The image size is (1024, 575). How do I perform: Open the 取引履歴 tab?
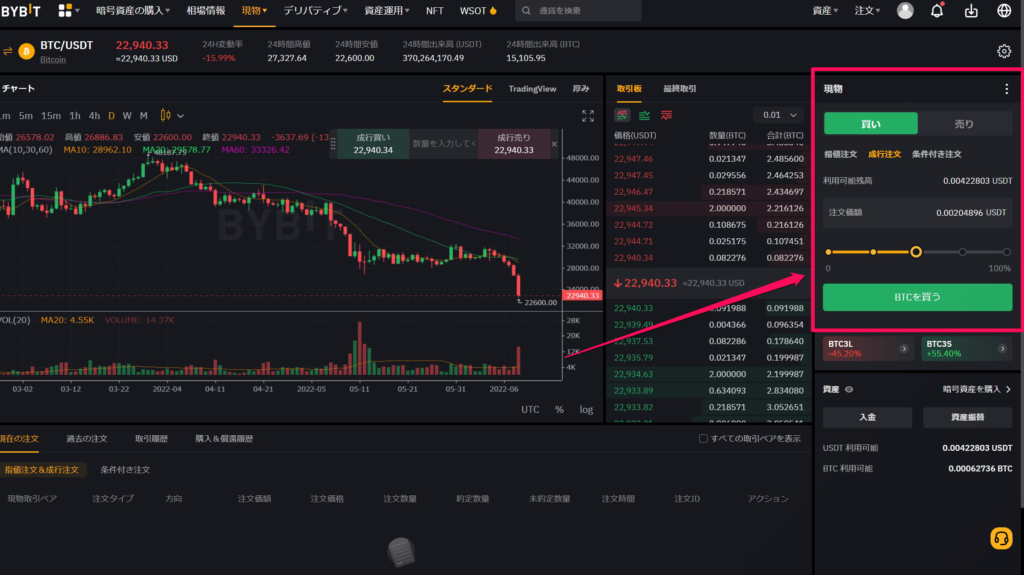point(152,438)
